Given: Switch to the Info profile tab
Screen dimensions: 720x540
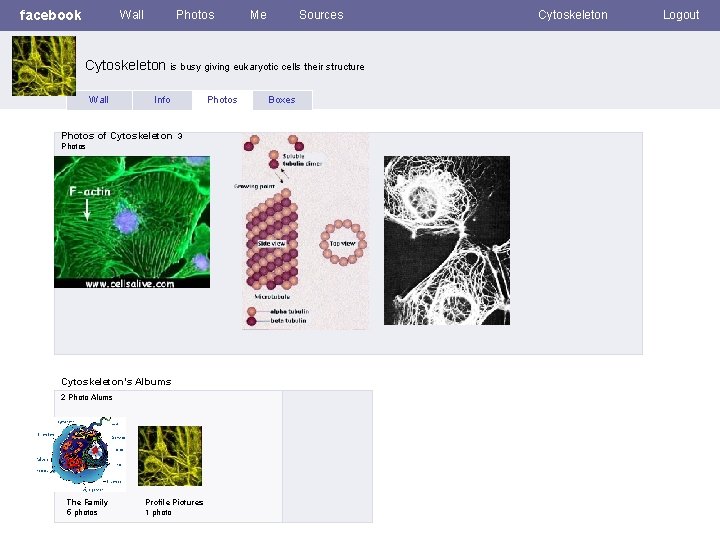Looking at the screenshot, I should tap(162, 100).
